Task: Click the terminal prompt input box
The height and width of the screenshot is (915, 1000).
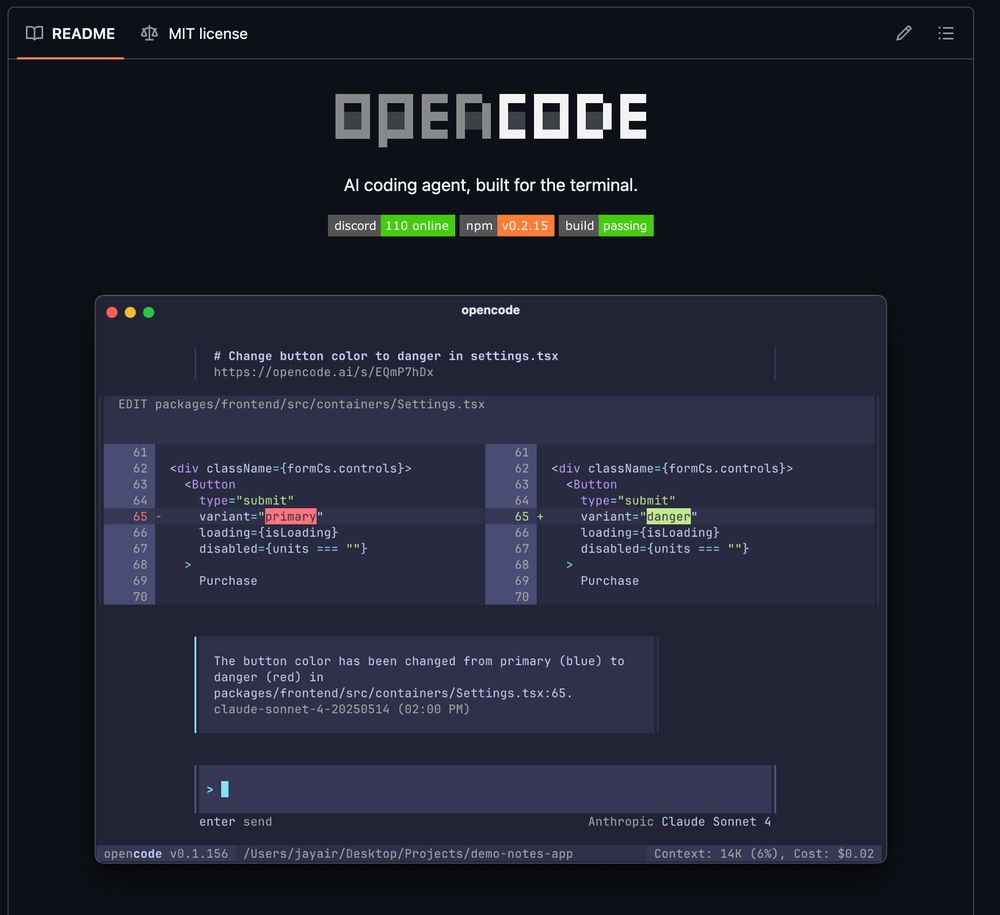Action: point(485,789)
